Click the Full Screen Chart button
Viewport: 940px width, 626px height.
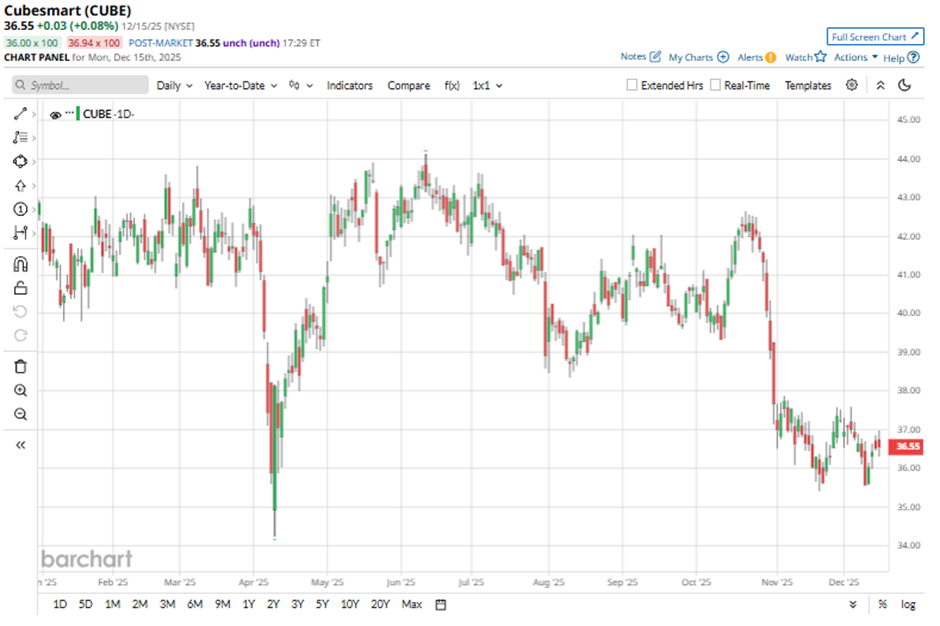point(875,37)
